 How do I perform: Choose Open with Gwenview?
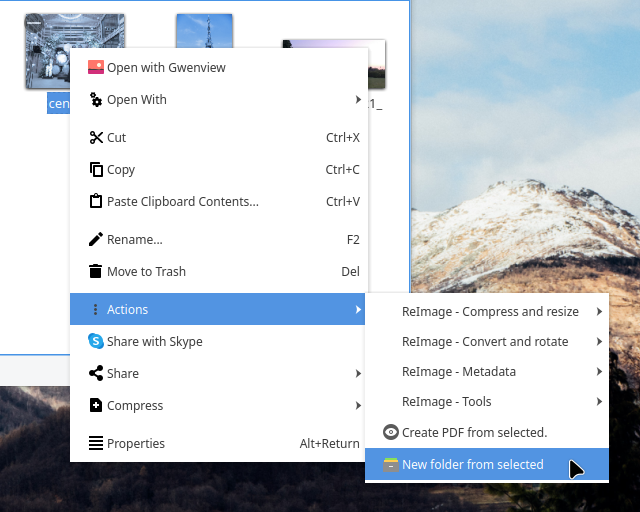[x=219, y=67]
